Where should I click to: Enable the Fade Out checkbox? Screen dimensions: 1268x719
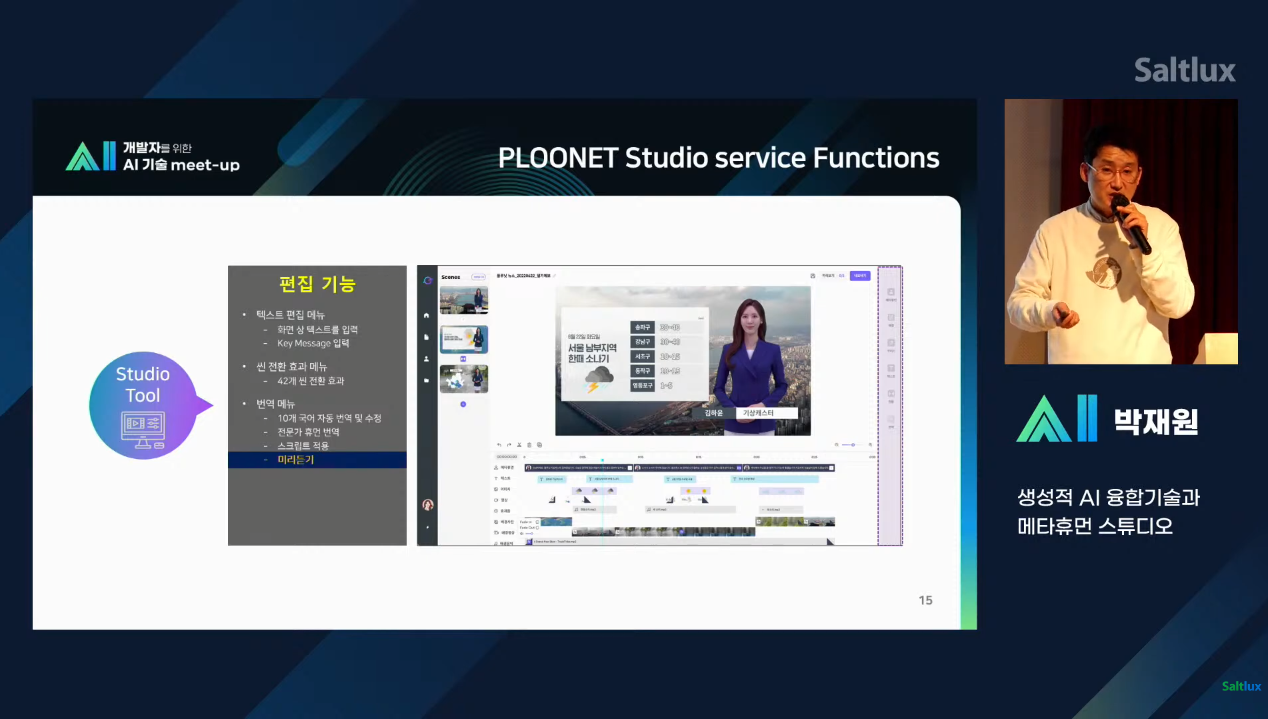[537, 528]
